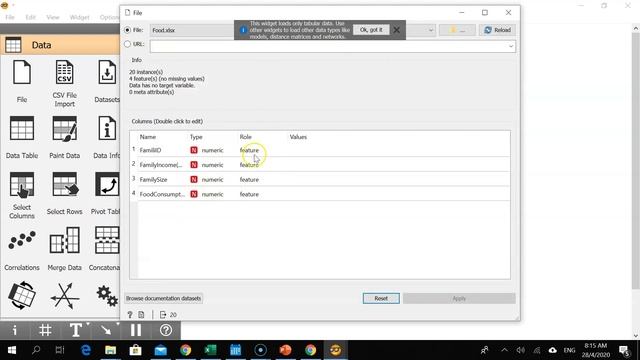Expand the URL combo box arrow
The image size is (640, 360).
[x=511, y=46]
